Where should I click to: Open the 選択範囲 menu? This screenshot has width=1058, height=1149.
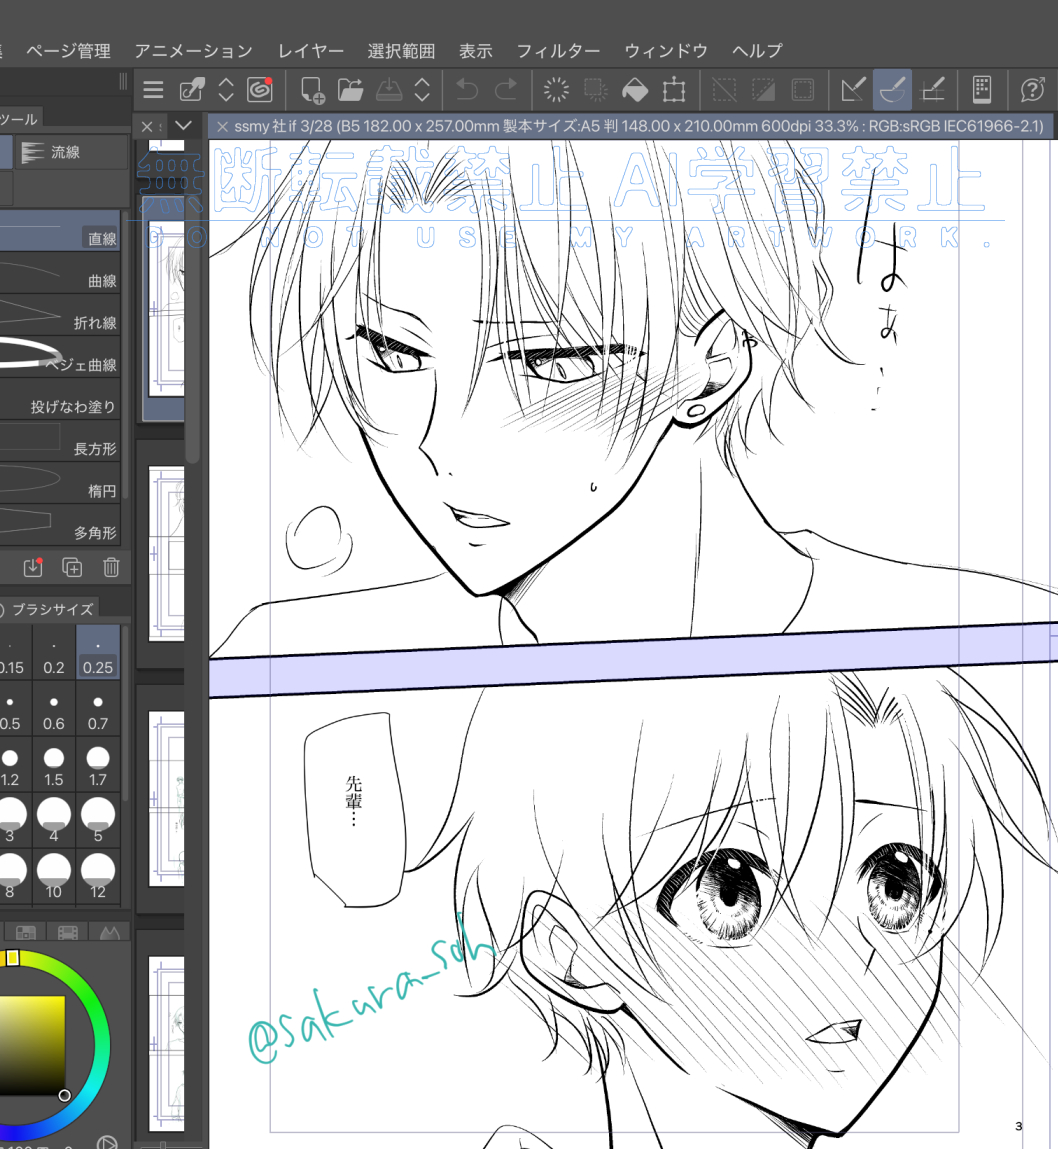click(402, 51)
